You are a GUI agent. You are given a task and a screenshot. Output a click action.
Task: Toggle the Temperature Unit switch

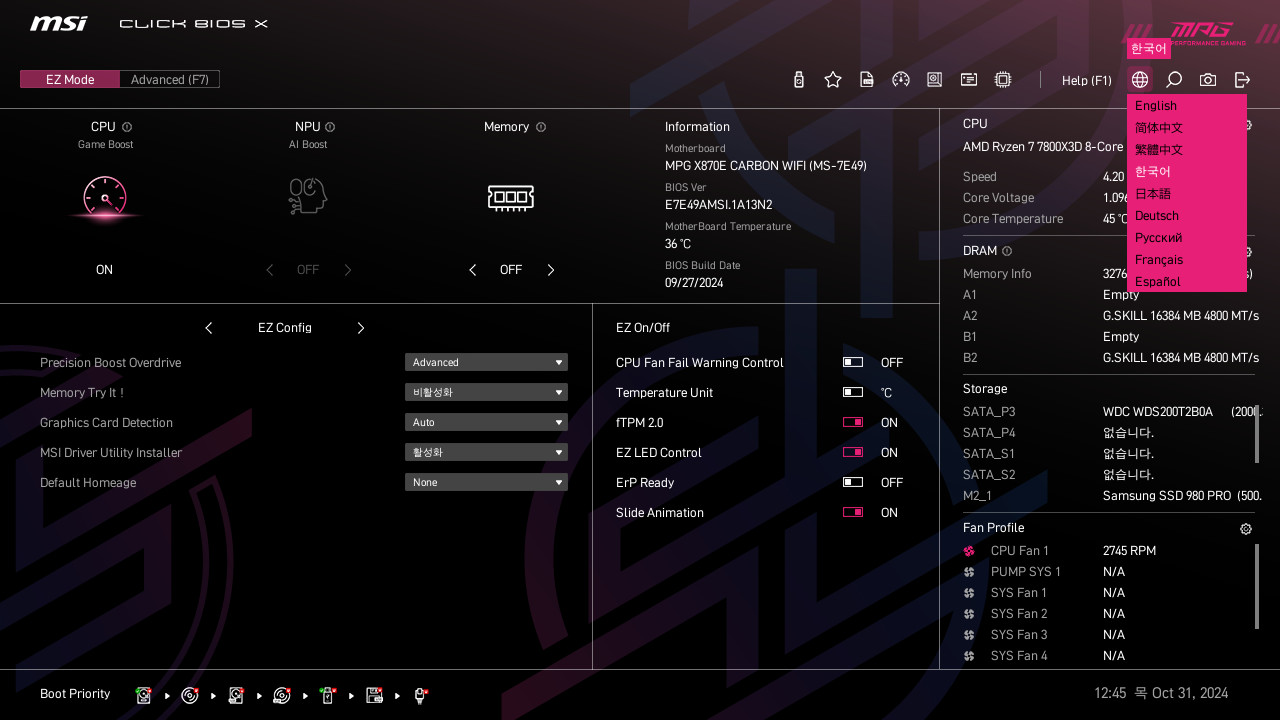point(853,392)
